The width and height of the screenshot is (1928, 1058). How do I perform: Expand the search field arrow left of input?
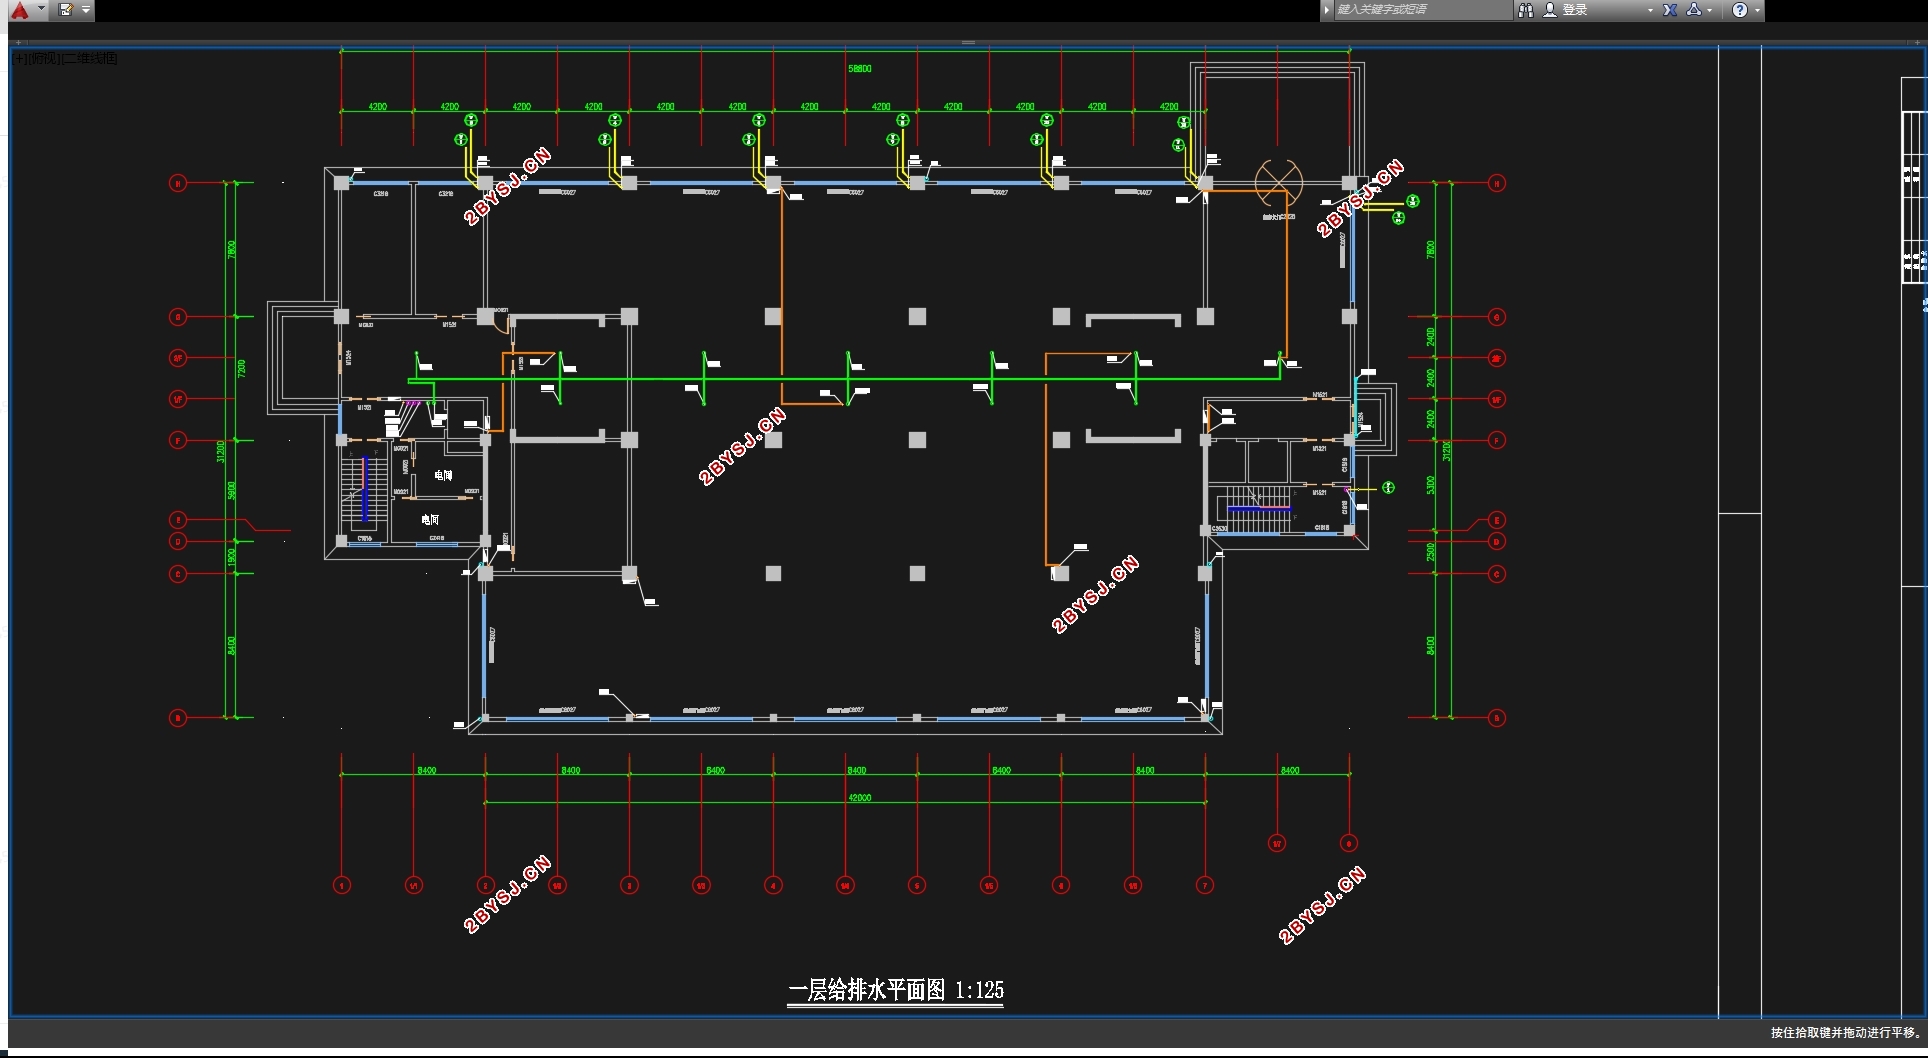tap(1327, 10)
